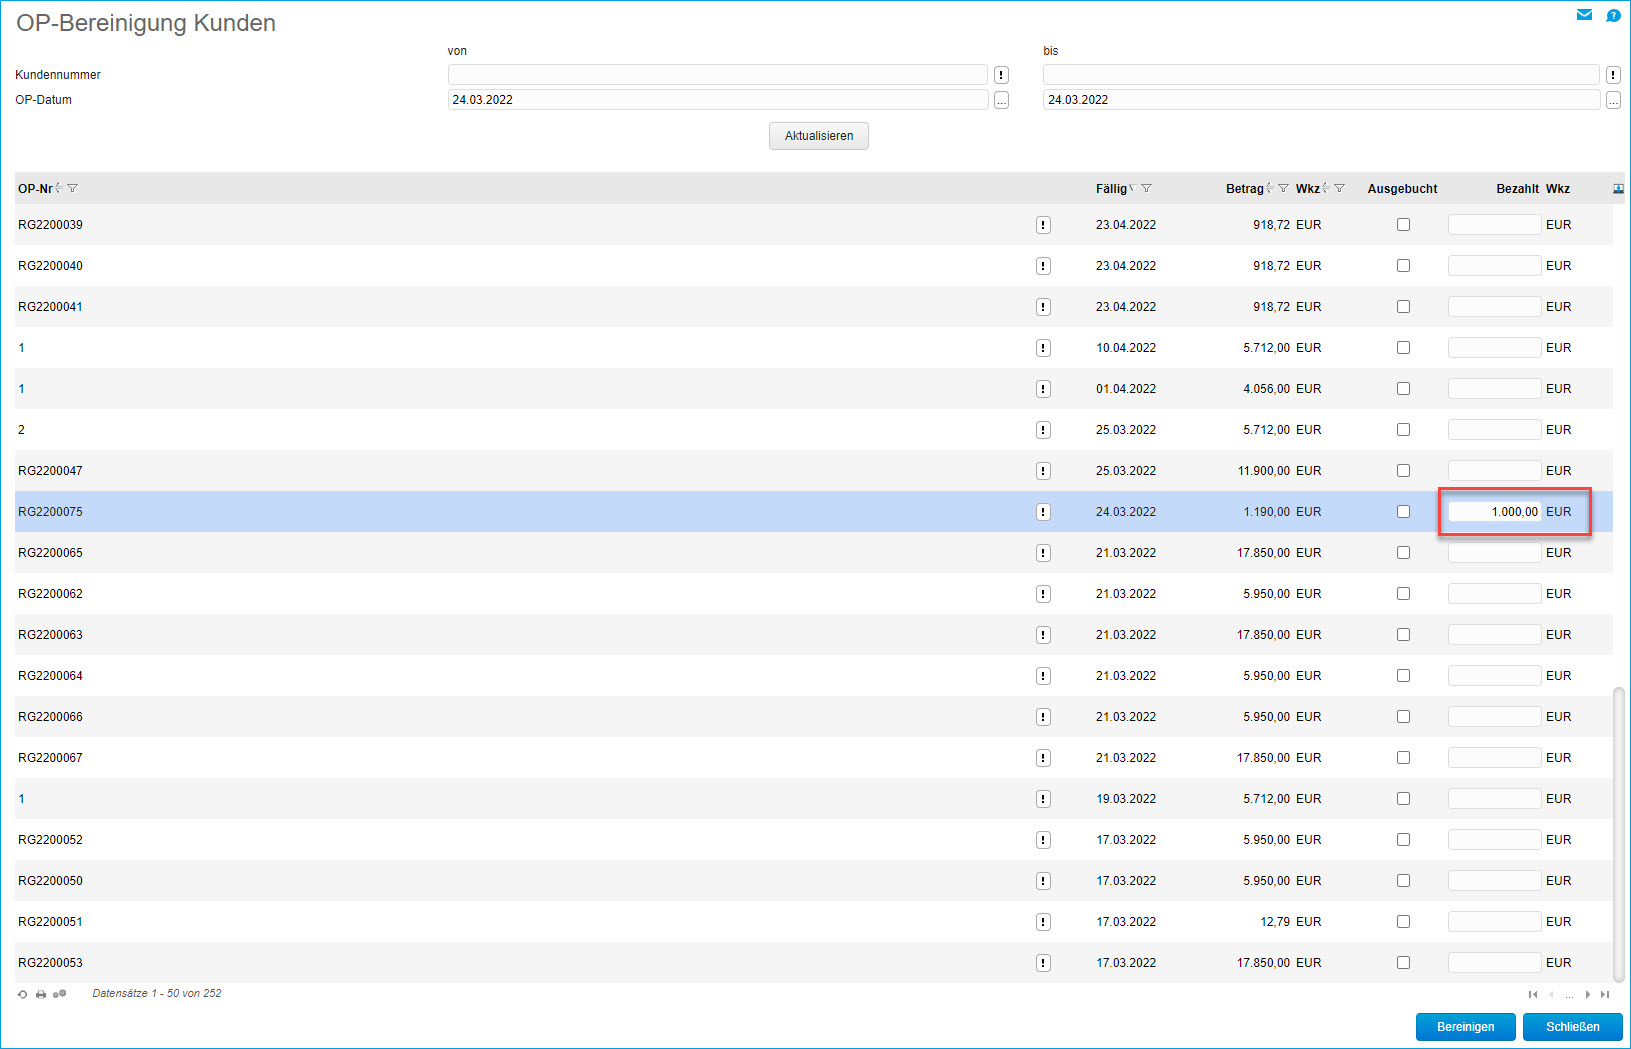This screenshot has height=1049, width=1631.
Task: Click the Schließen button
Action: 1572,1027
